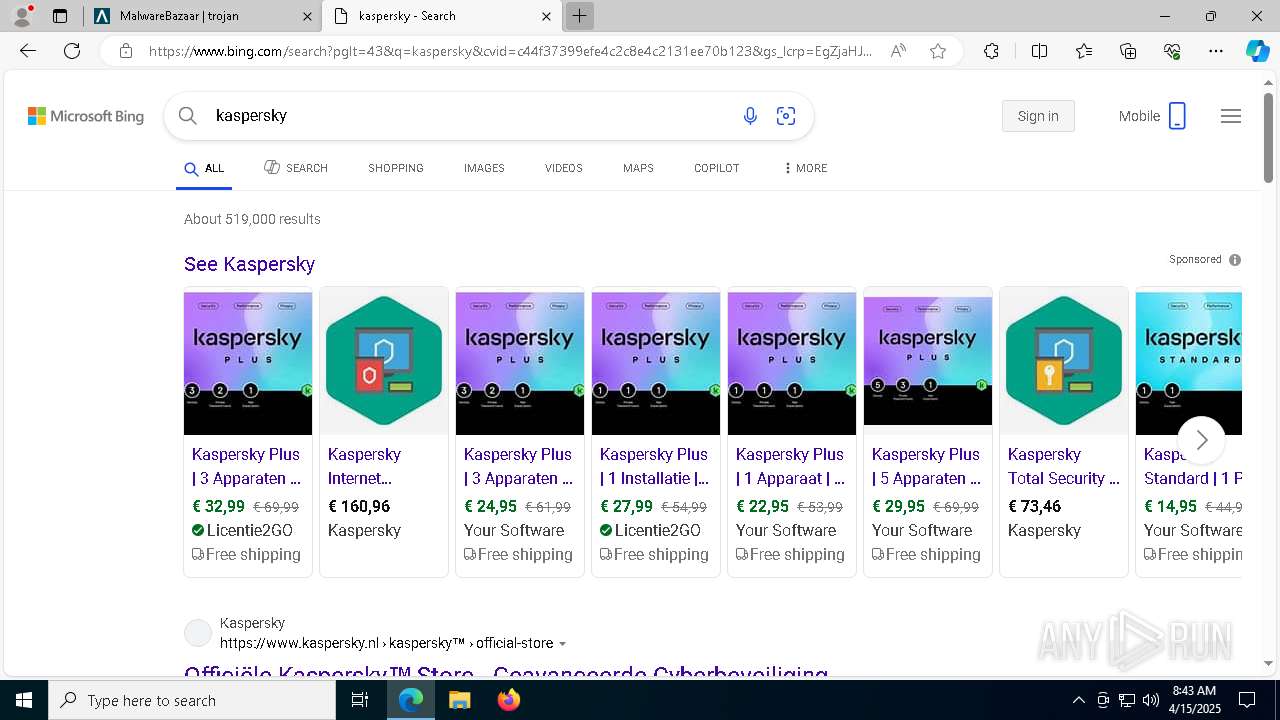1280x720 pixels.
Task: Refresh the current page
Action: point(72,51)
